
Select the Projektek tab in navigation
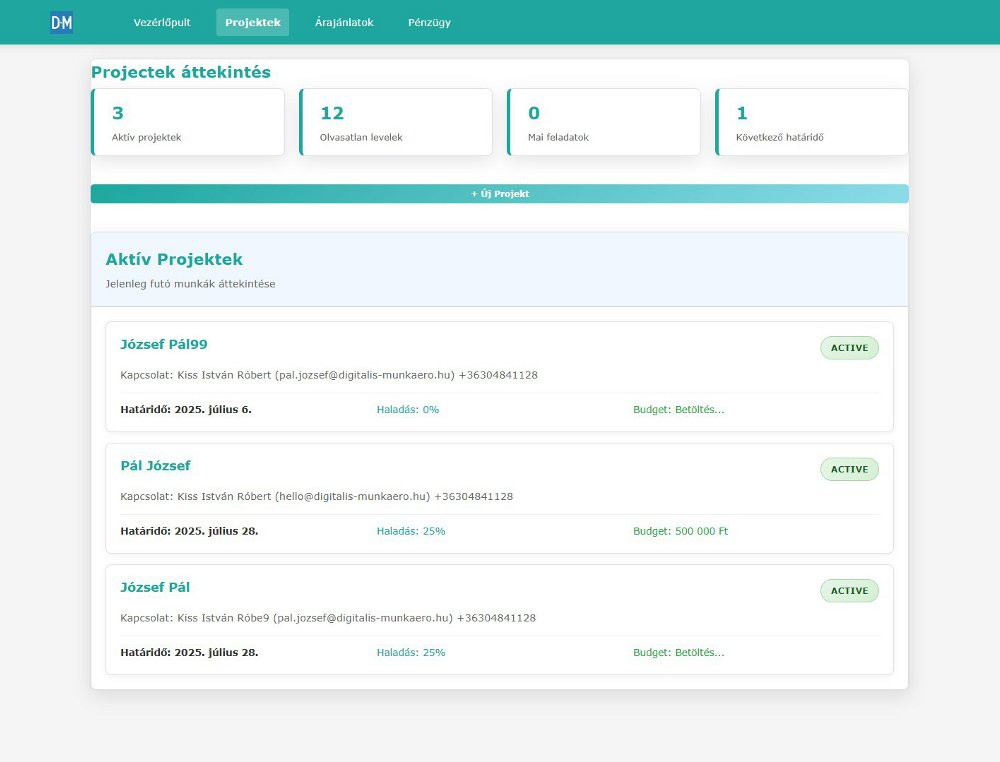[253, 22]
